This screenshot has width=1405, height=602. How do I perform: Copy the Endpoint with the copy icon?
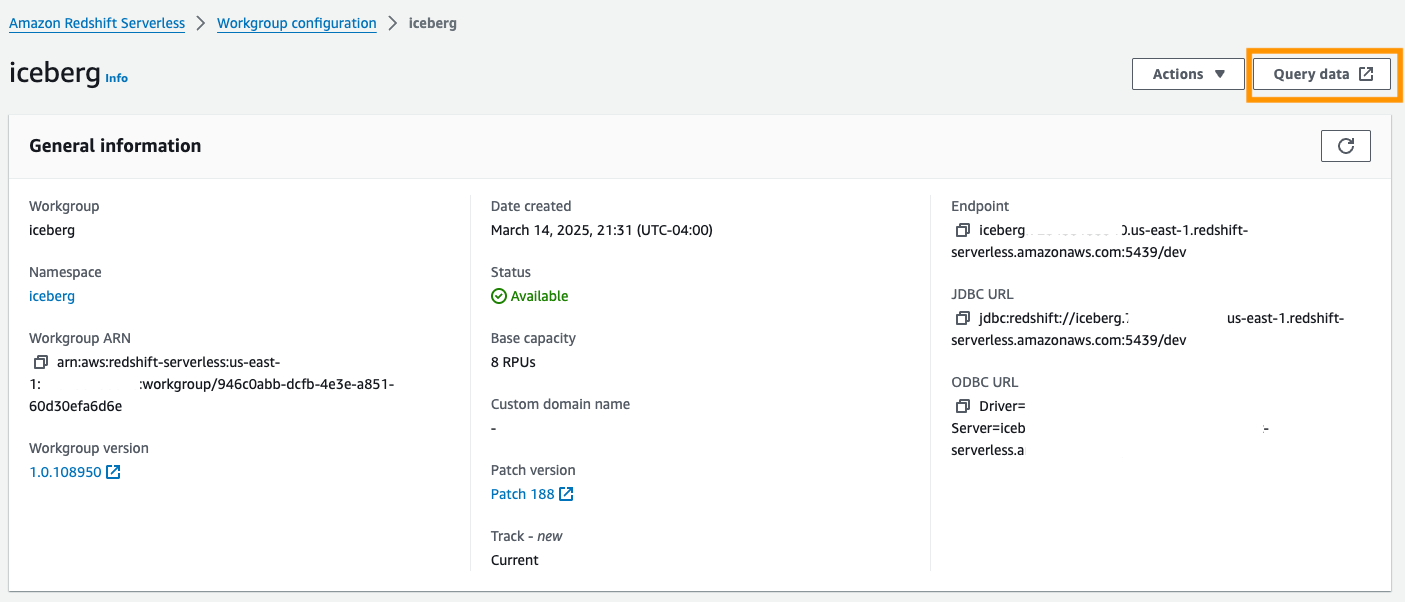click(963, 230)
